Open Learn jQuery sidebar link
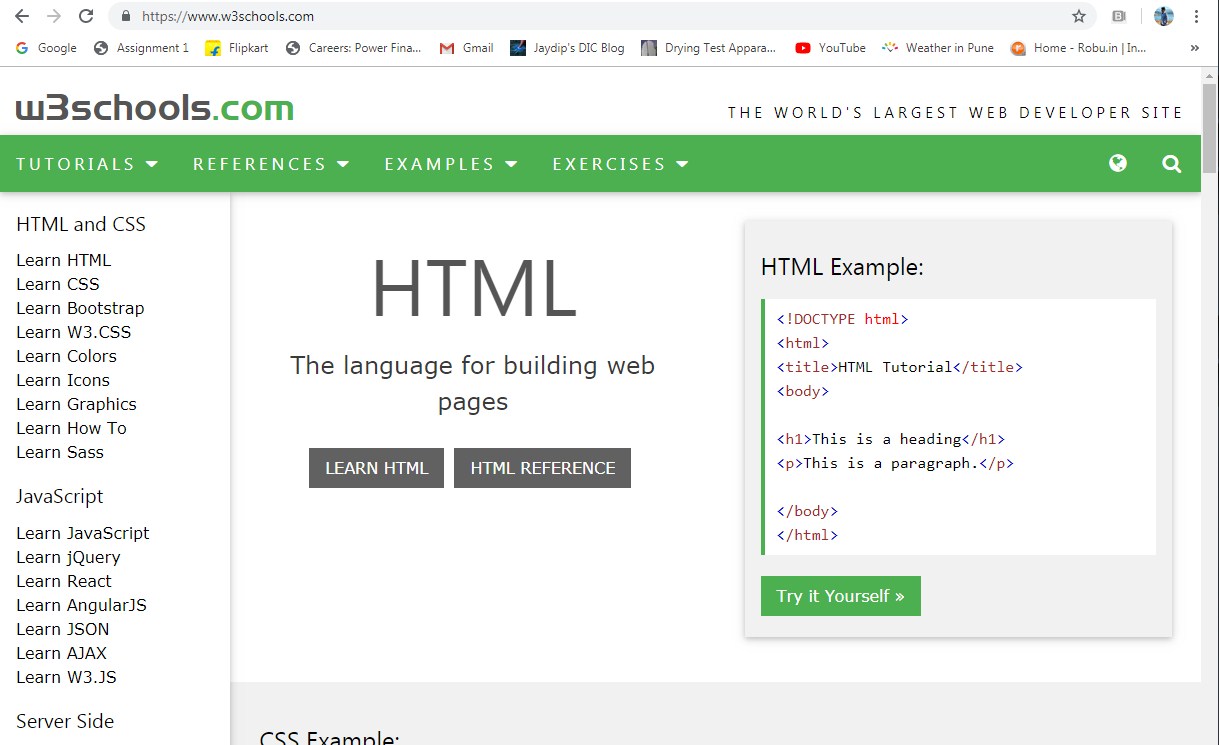This screenshot has width=1219, height=745. (68, 557)
